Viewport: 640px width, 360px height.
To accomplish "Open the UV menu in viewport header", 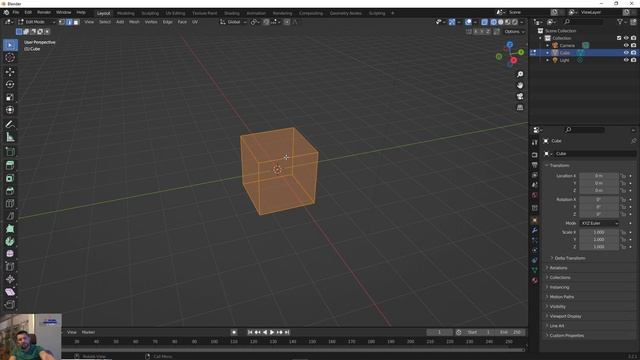I will [195, 22].
